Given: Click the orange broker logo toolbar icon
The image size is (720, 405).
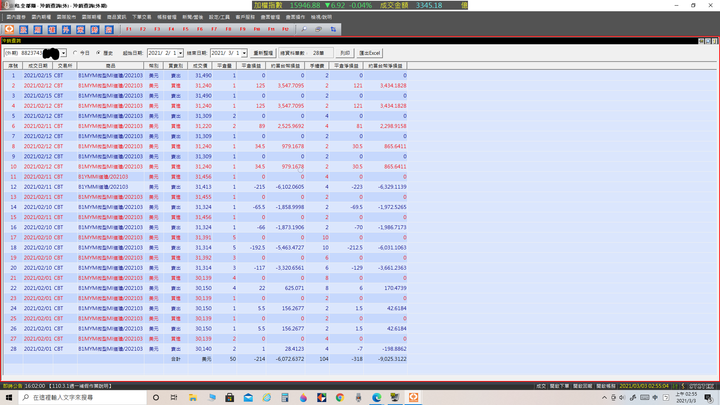Looking at the screenshot, I should (9, 29).
